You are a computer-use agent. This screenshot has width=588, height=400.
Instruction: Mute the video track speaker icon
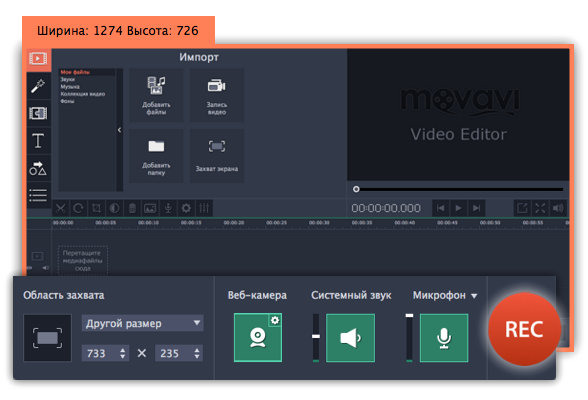tap(46, 268)
